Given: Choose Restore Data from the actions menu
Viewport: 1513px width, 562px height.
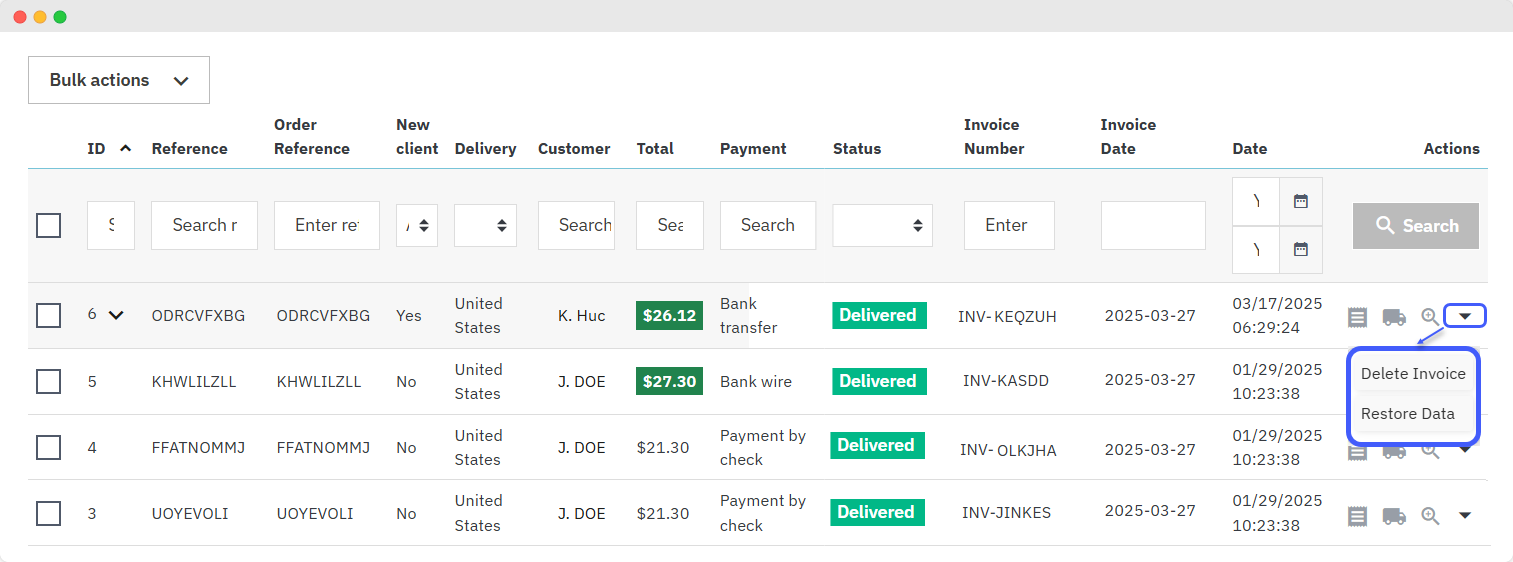Looking at the screenshot, I should [x=1407, y=414].
